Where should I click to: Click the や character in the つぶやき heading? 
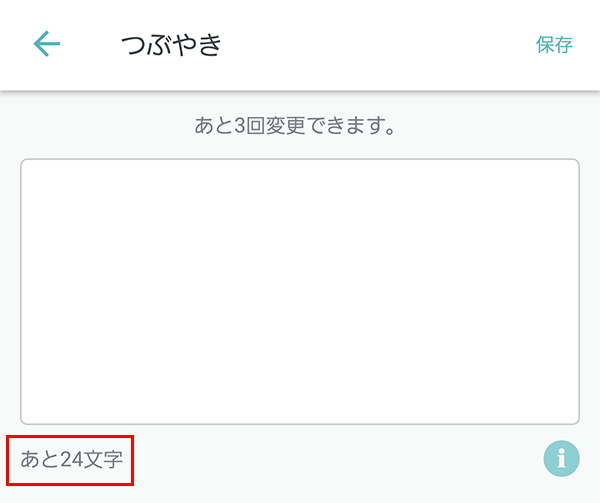tap(184, 44)
